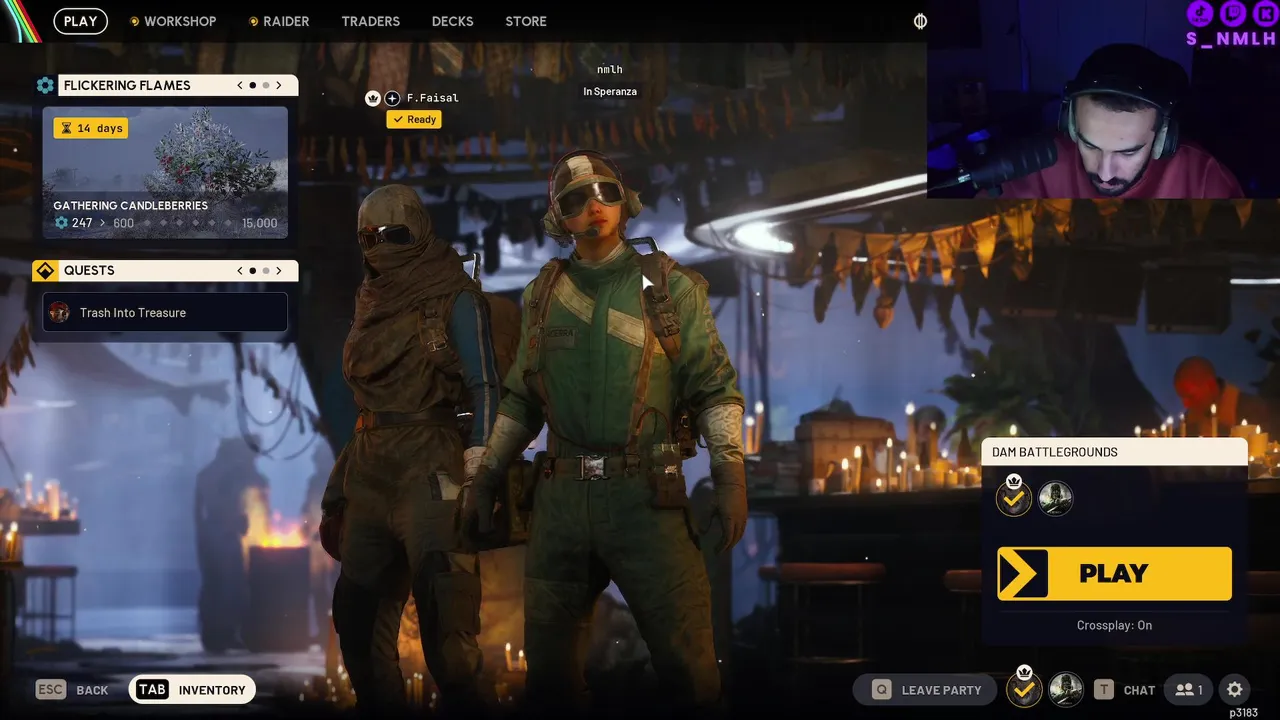Click the Q key icon for Leave Party
This screenshot has height=720, width=1280.
(x=881, y=689)
